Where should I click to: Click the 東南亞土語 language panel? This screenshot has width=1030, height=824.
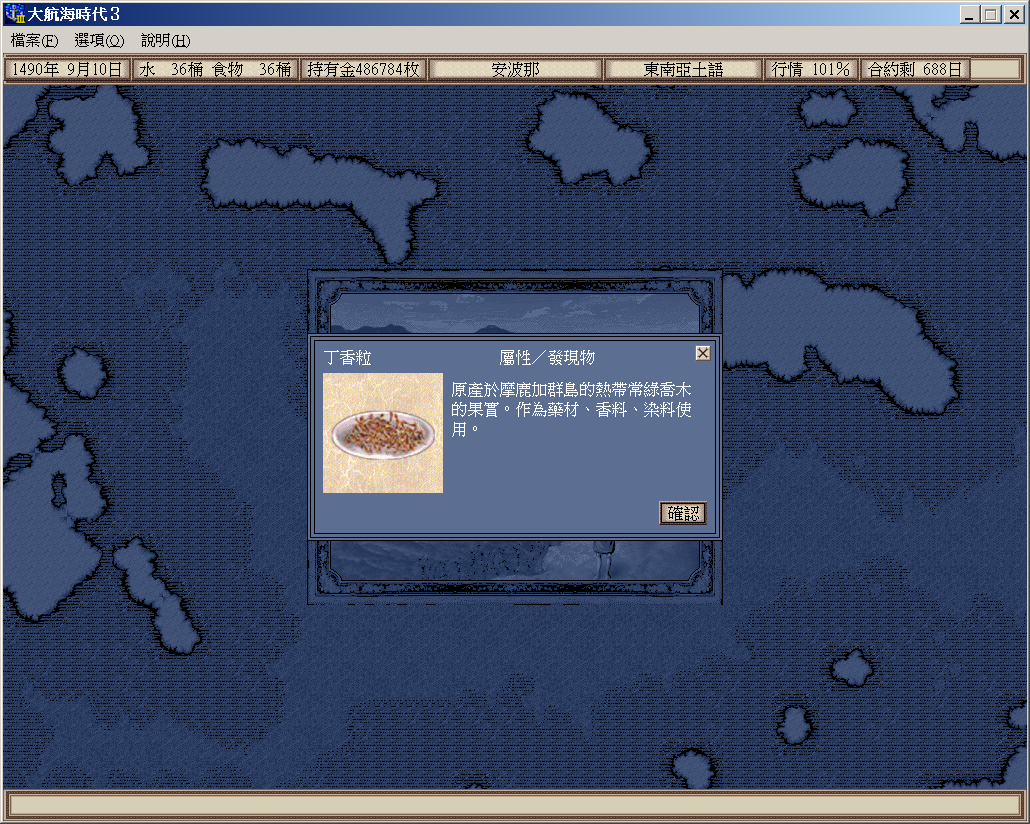coord(683,70)
